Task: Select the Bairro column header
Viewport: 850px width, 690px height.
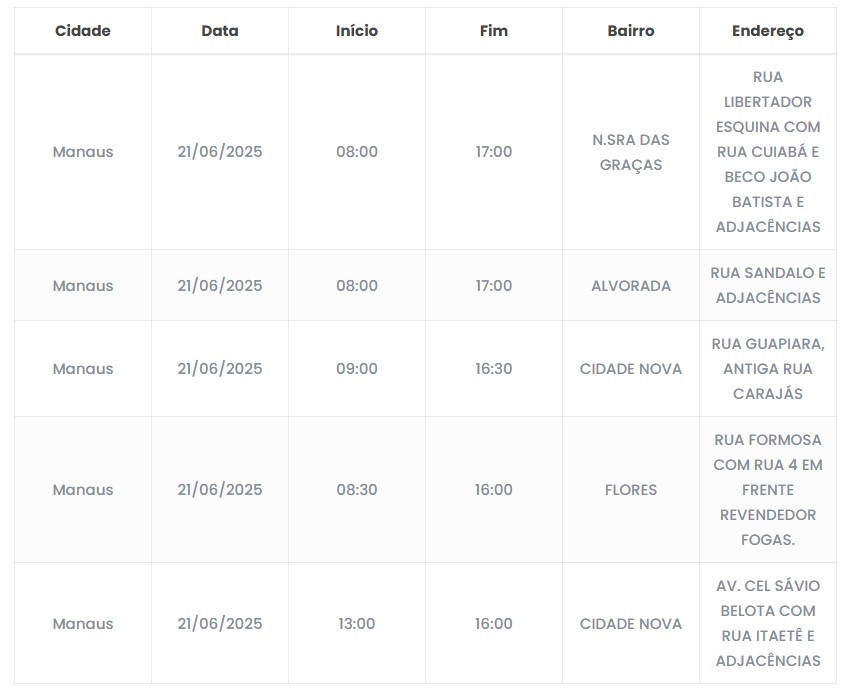Action: tap(631, 31)
